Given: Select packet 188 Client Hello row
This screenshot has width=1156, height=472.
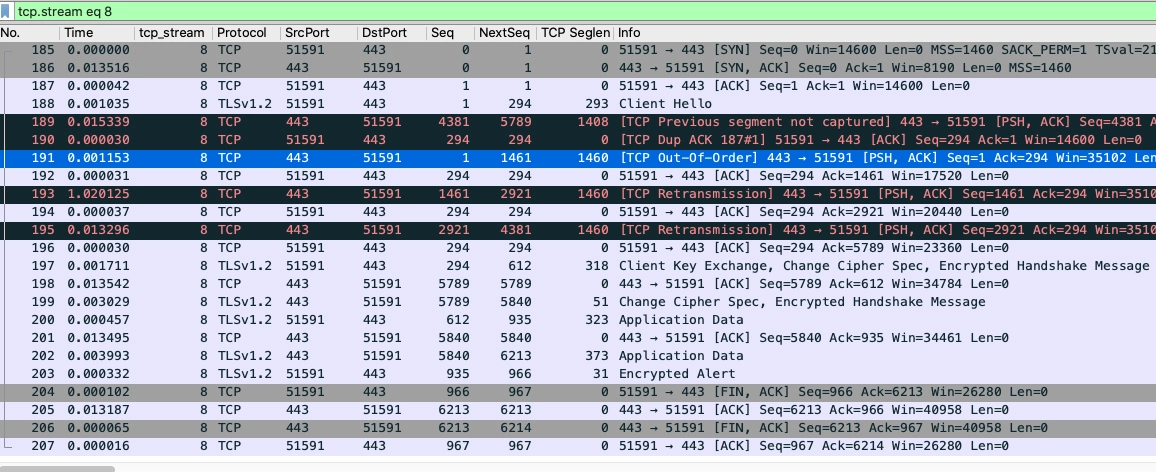Looking at the screenshot, I should [578, 104].
